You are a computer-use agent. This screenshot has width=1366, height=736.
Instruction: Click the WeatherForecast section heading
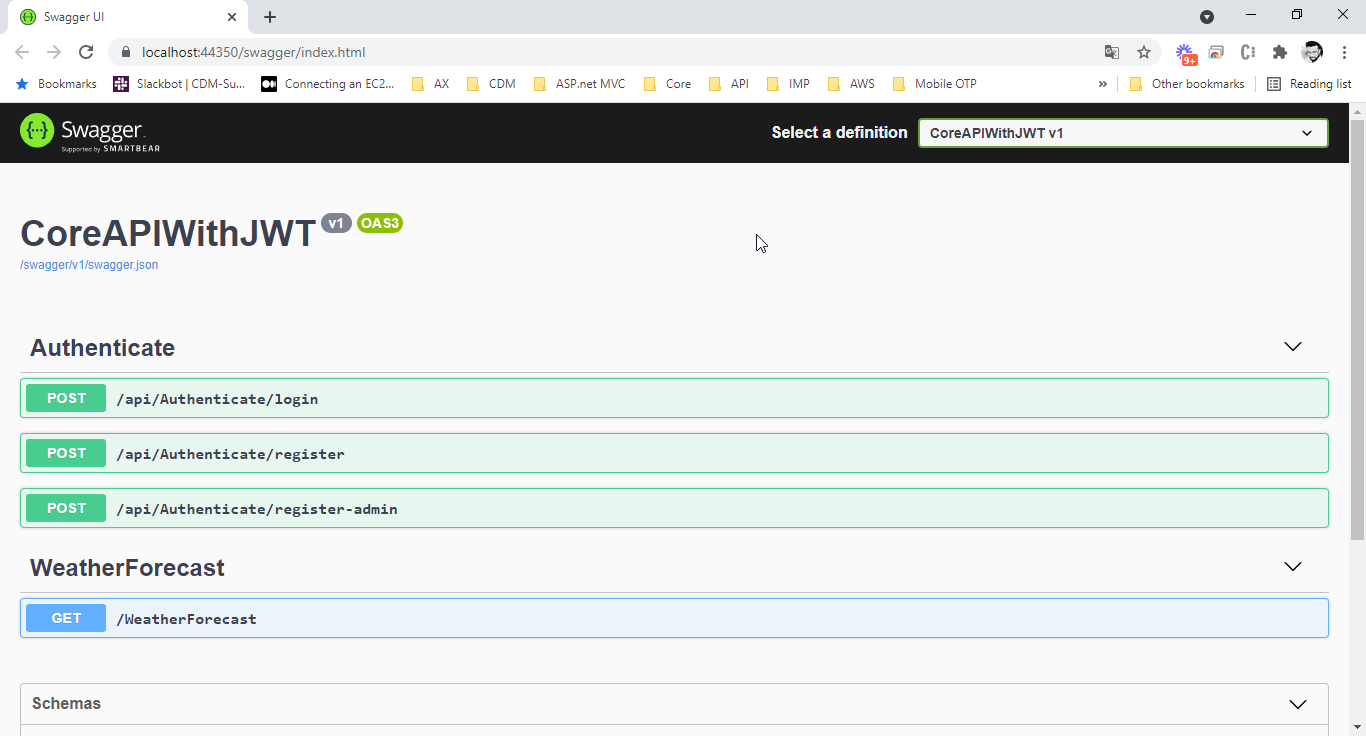(x=127, y=568)
